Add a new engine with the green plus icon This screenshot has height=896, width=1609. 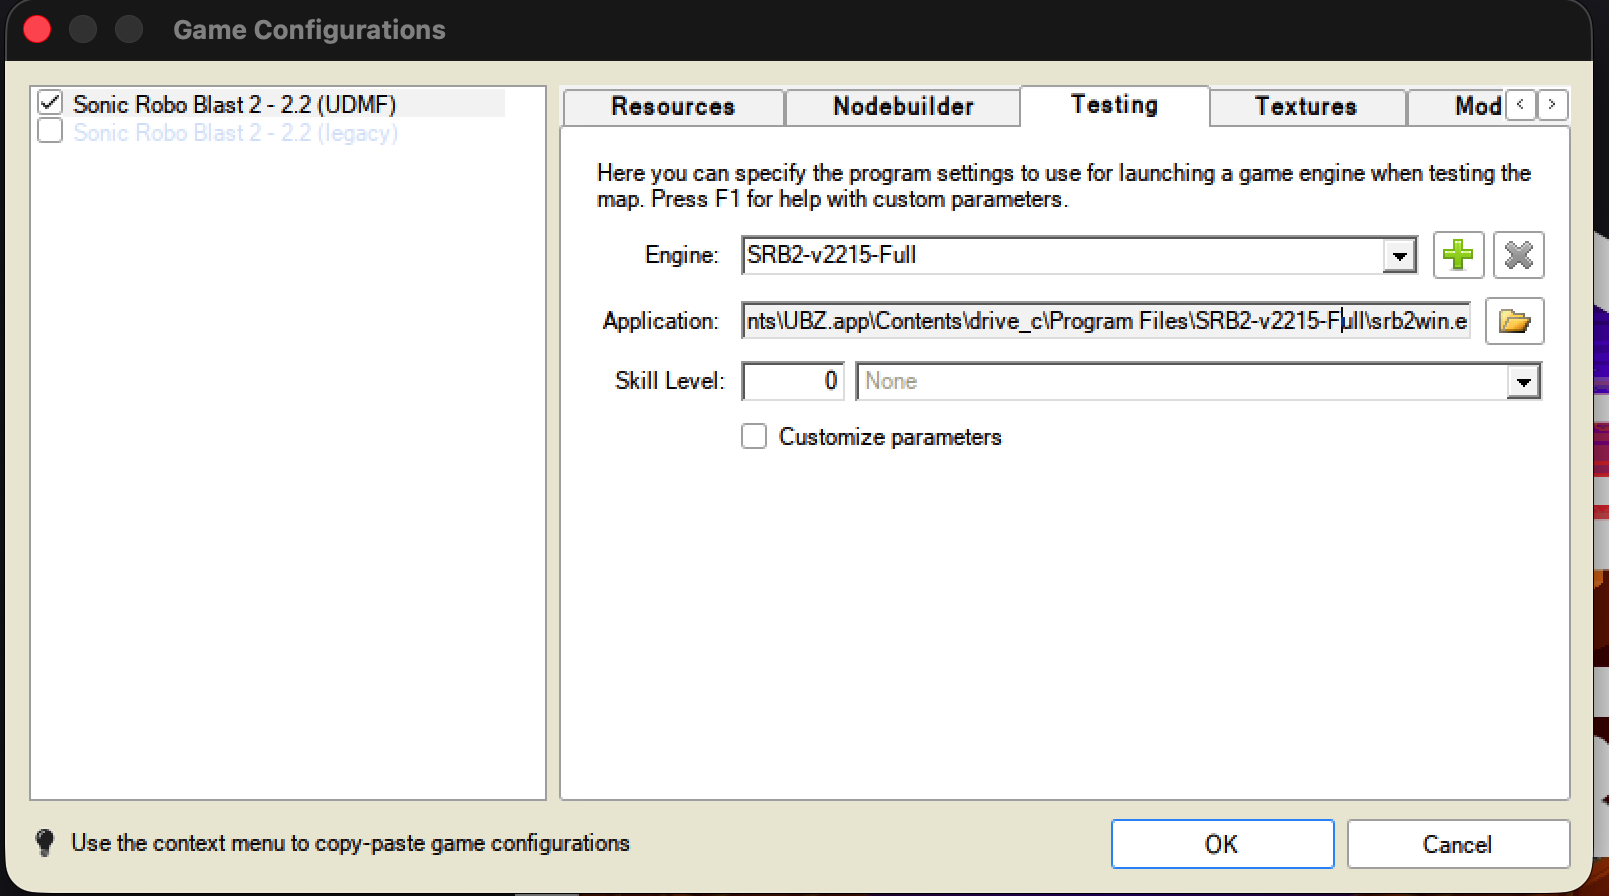(1458, 255)
